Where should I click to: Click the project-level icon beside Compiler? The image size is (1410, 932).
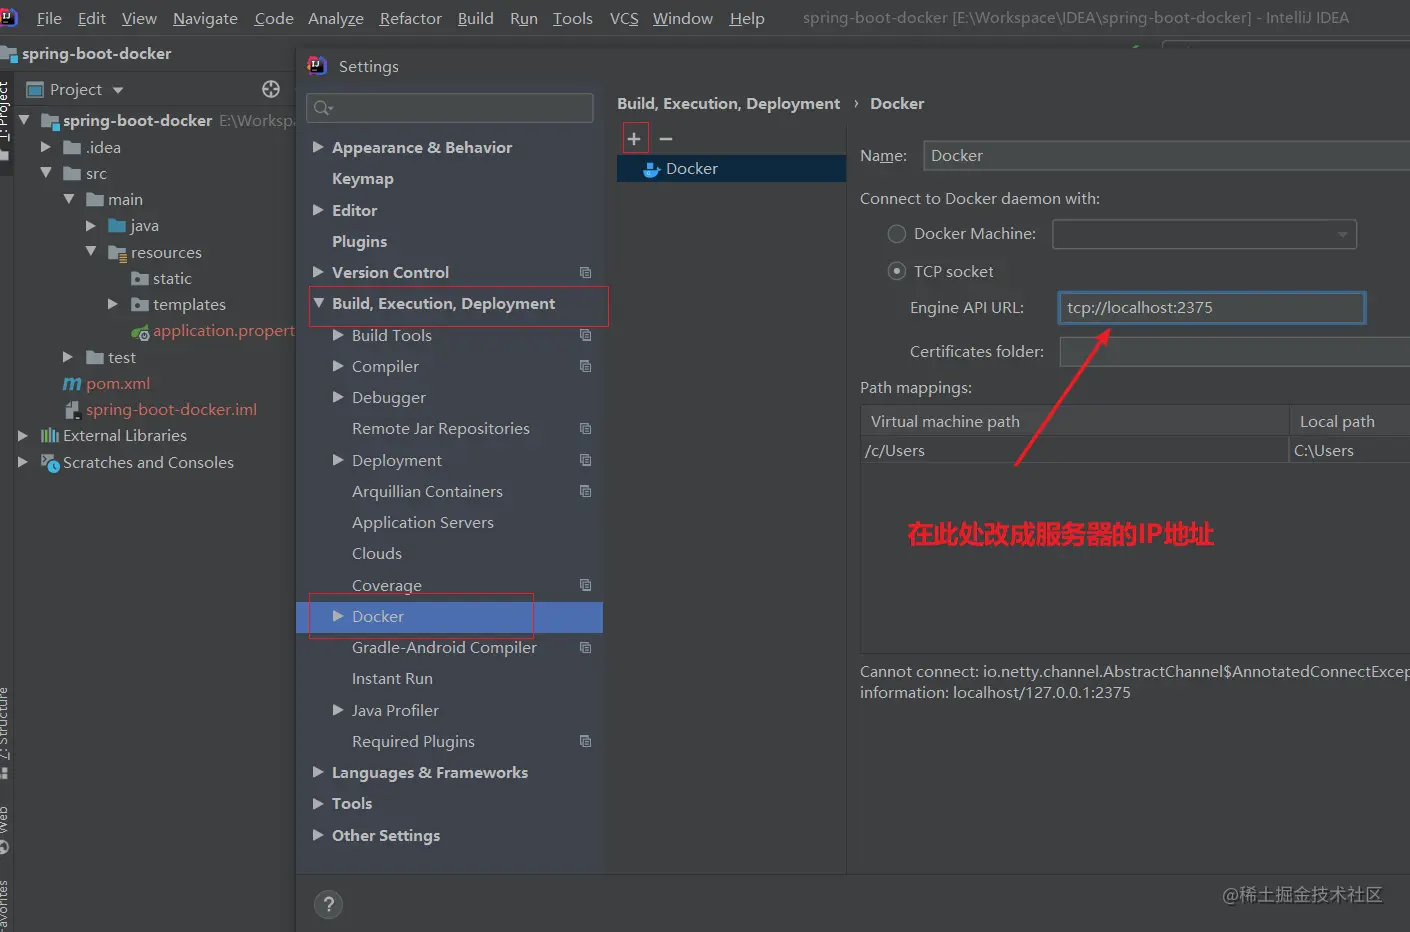pos(586,366)
